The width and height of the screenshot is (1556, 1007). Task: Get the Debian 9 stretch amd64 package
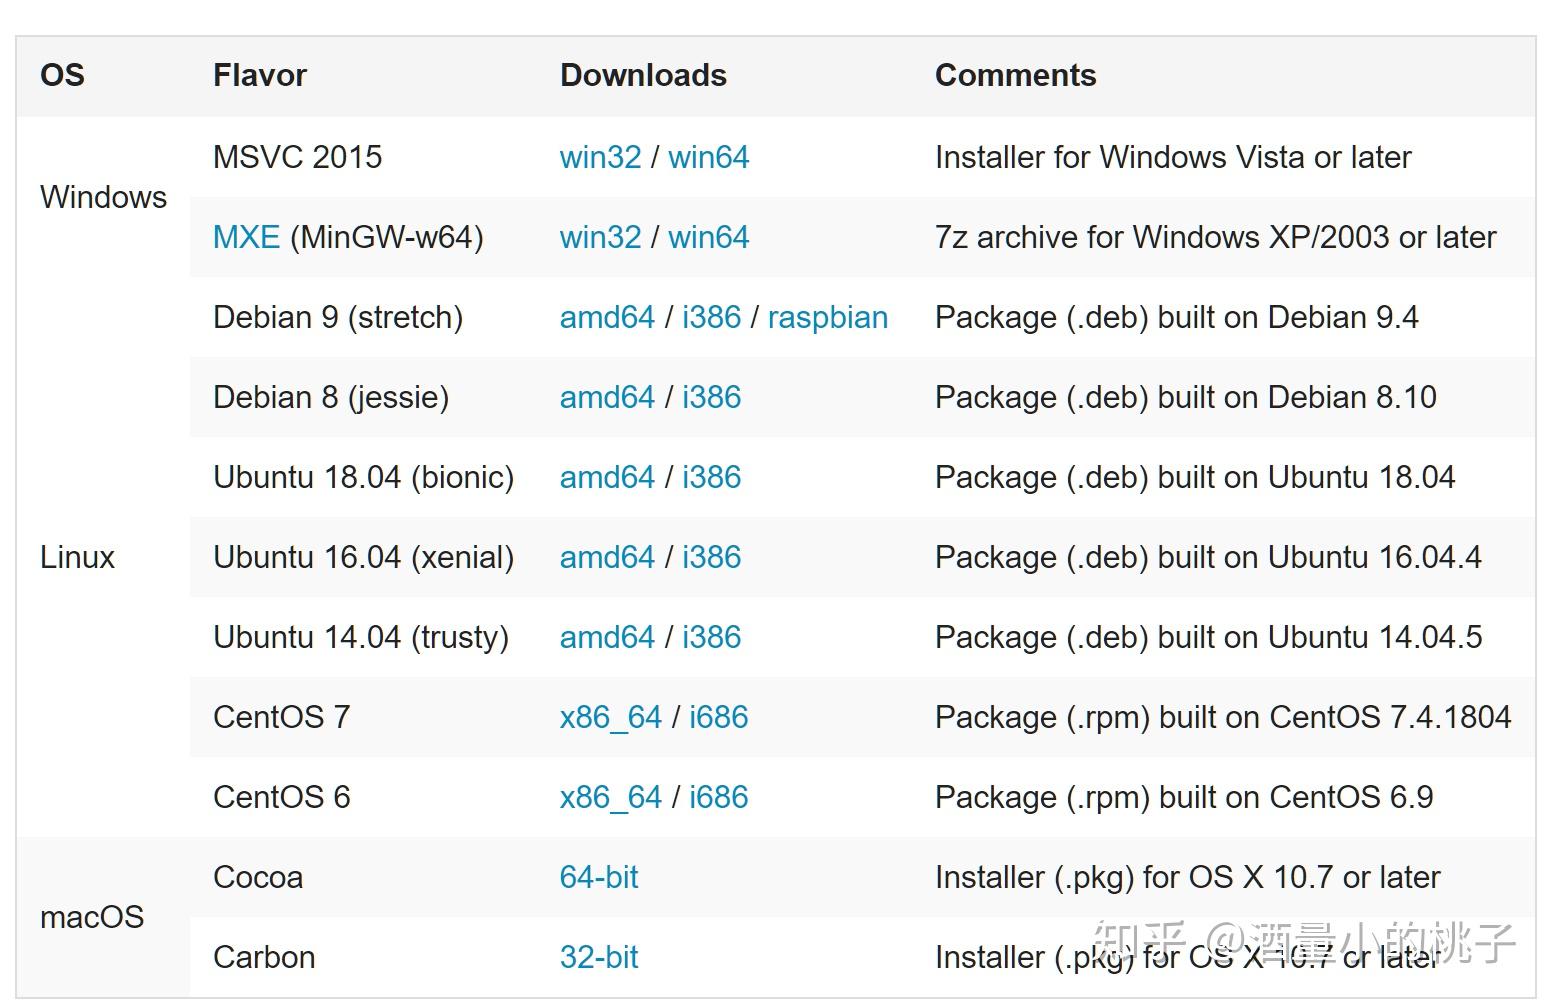point(607,317)
